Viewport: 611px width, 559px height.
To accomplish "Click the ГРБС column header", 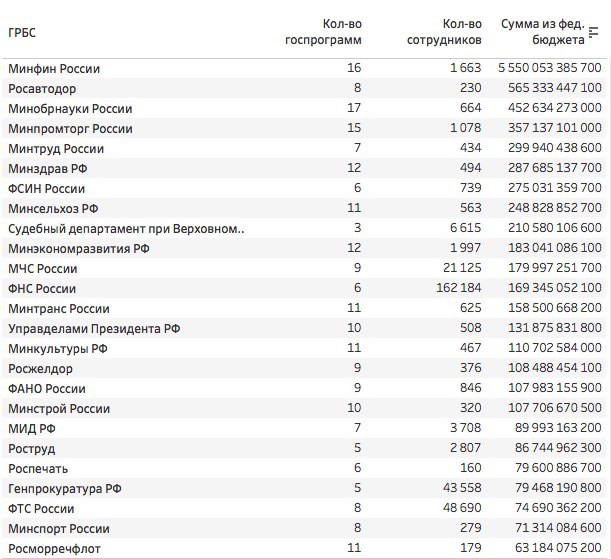I will [22, 33].
